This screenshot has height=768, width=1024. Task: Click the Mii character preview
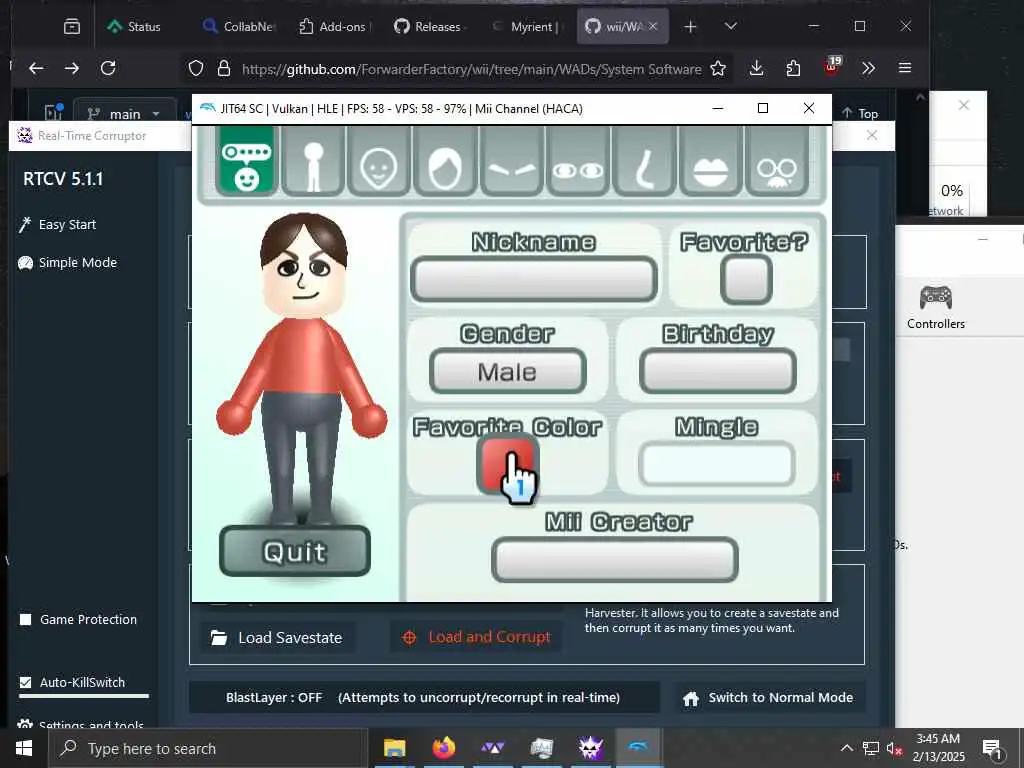click(x=301, y=369)
